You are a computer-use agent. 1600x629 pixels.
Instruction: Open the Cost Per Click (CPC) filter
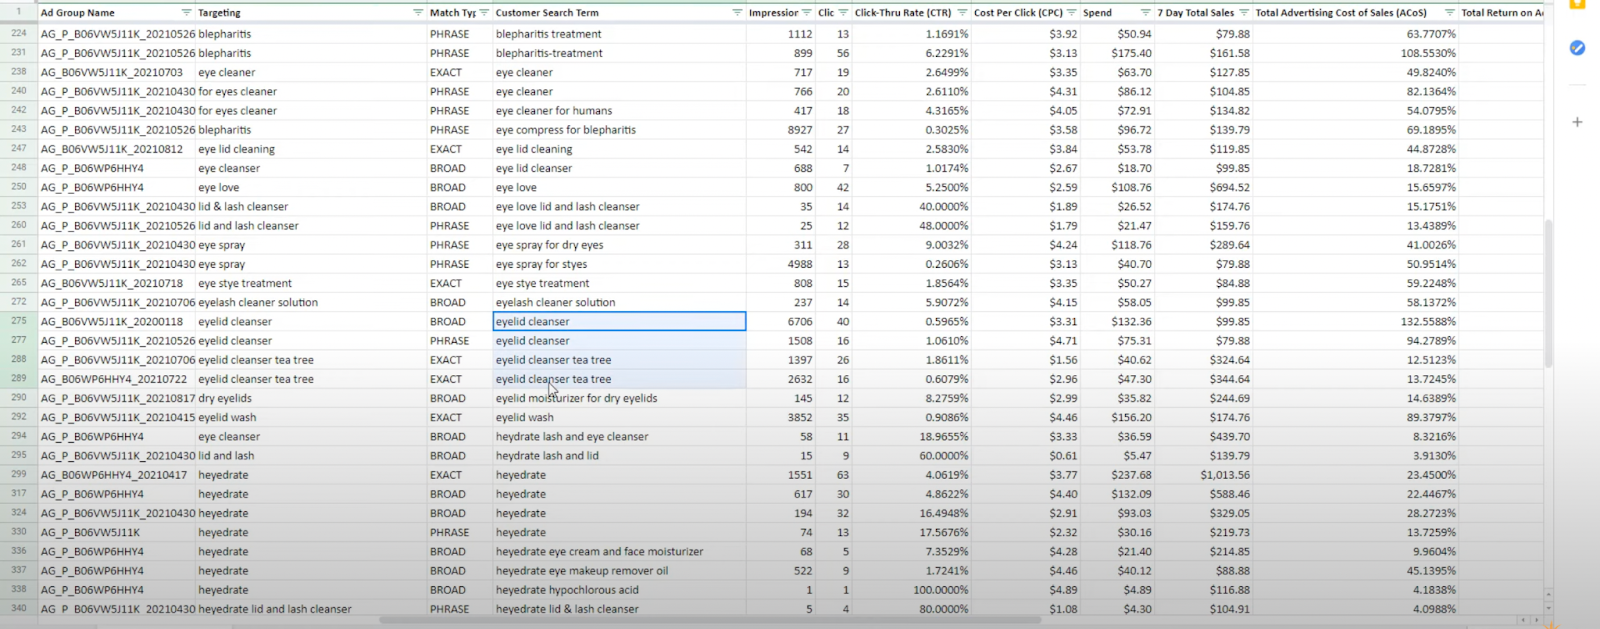coord(1072,13)
